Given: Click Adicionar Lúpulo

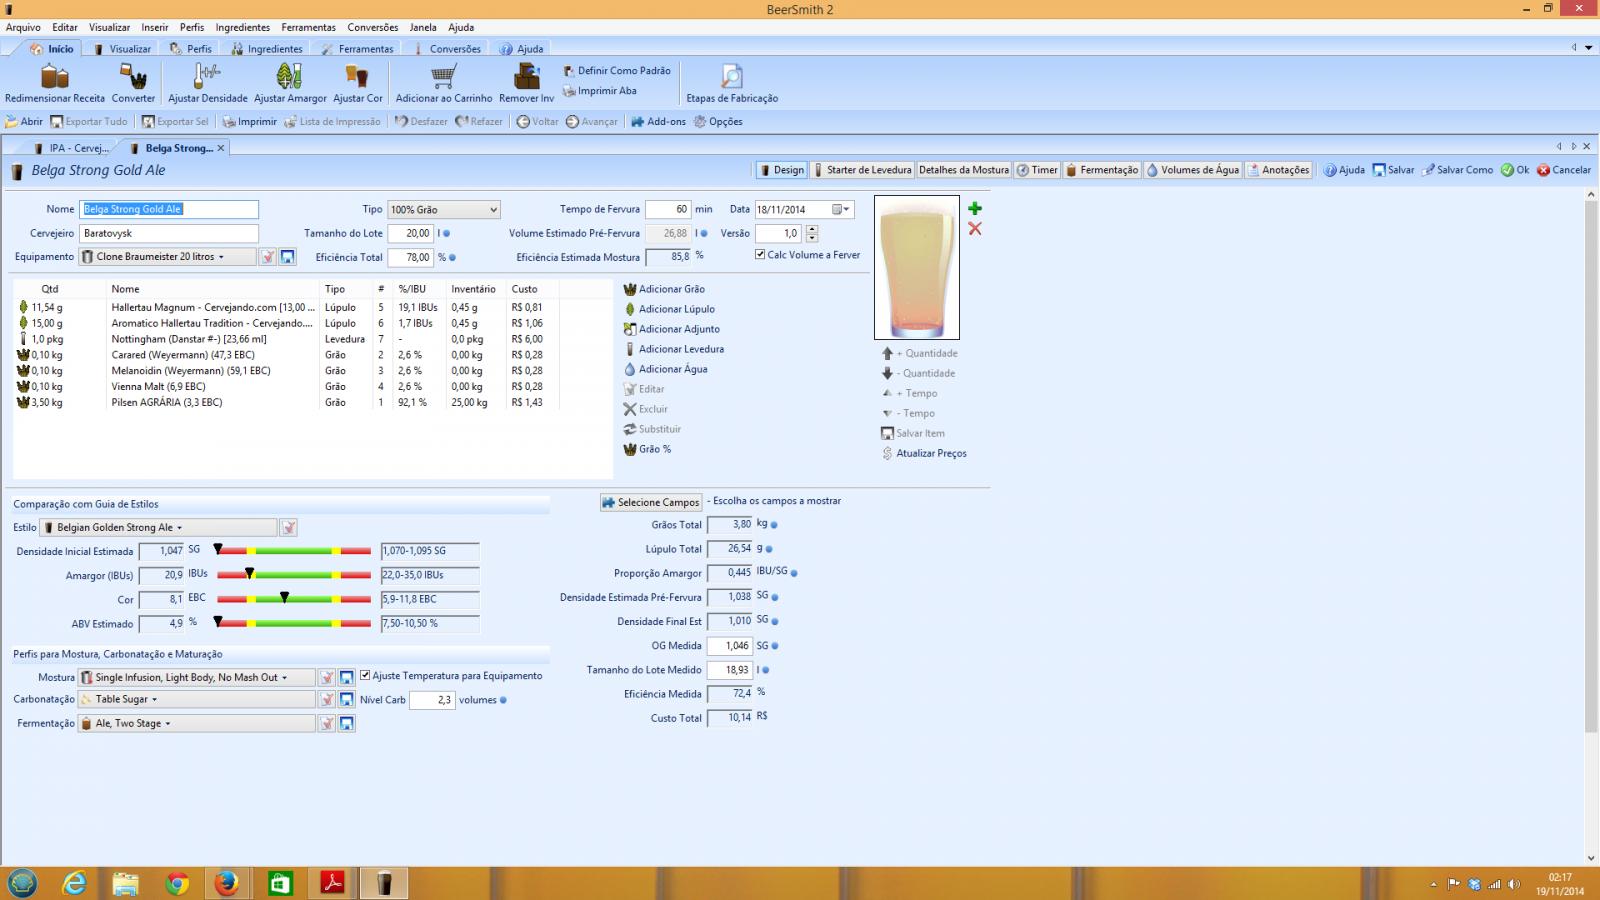Looking at the screenshot, I should pyautogui.click(x=669, y=309).
